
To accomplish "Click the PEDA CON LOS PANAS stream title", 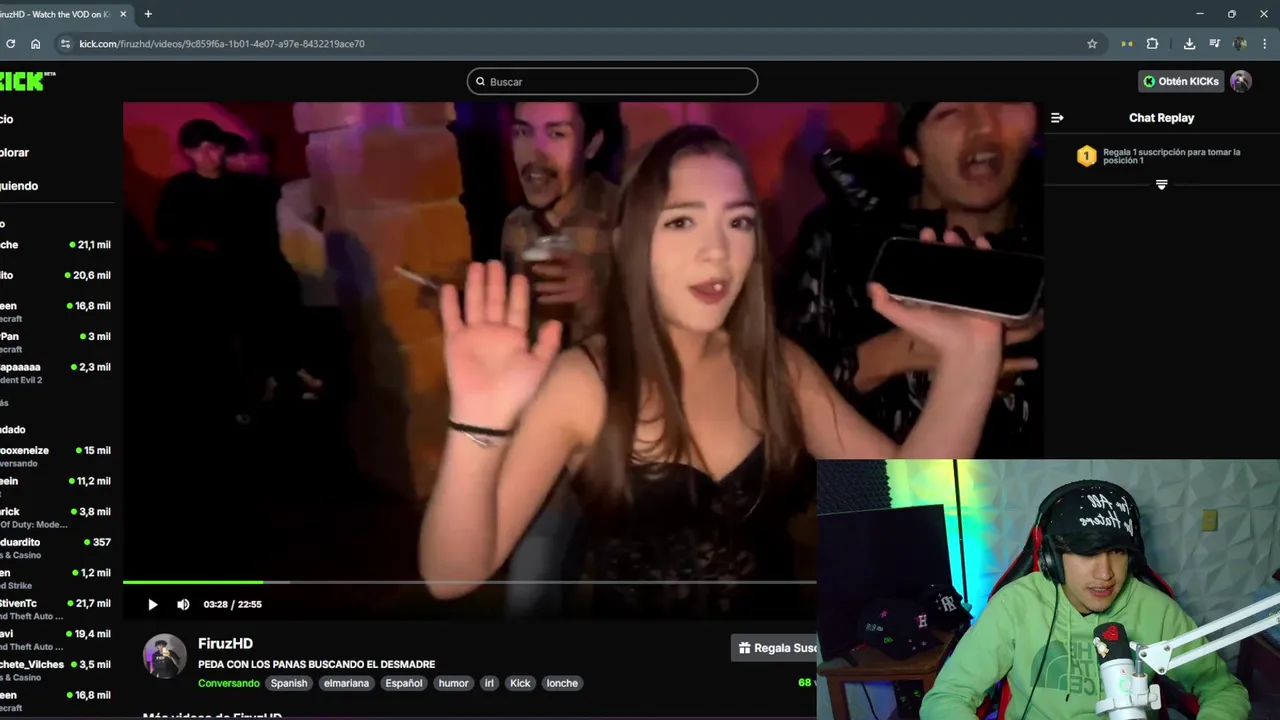I will (316, 665).
